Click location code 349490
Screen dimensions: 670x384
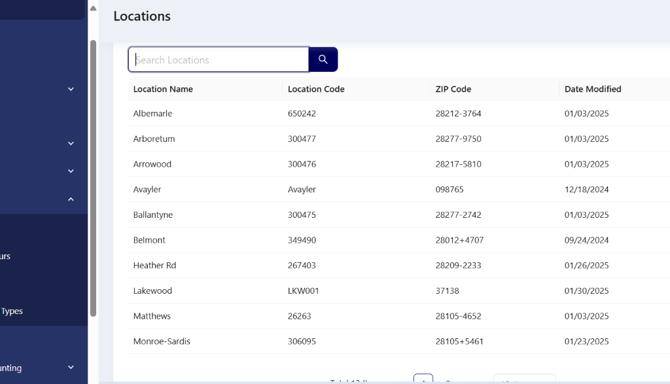[x=302, y=240]
